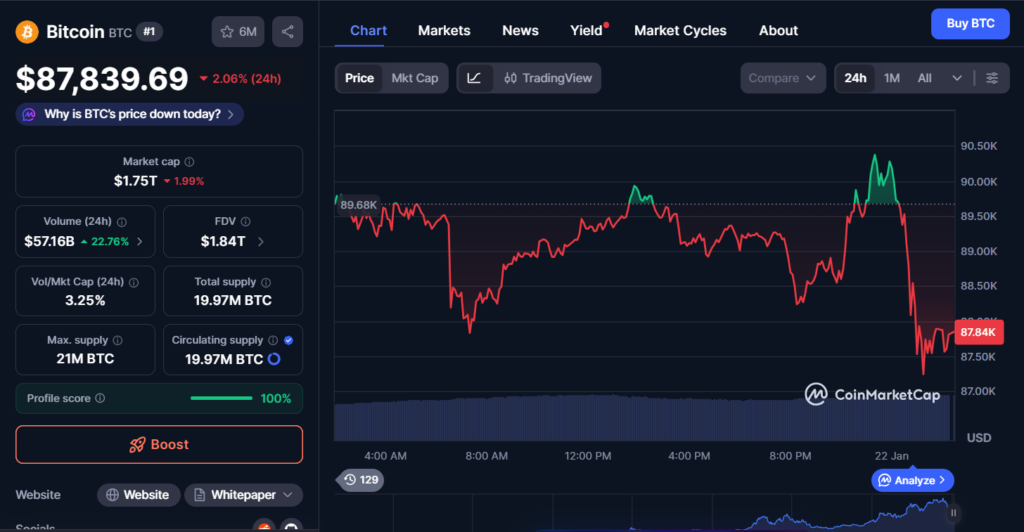Click the timeline range slider handle
This screenshot has height=532, width=1024.
point(953,513)
